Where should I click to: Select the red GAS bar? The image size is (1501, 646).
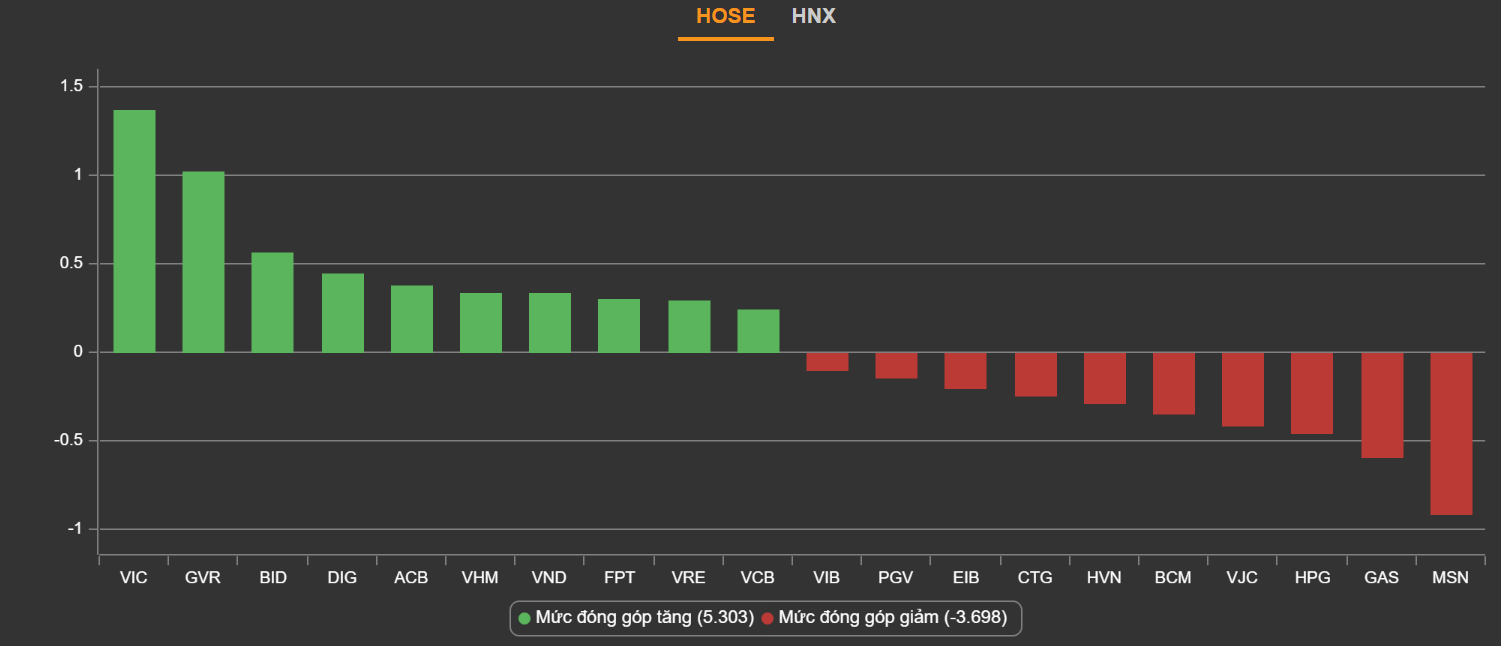(1382, 405)
